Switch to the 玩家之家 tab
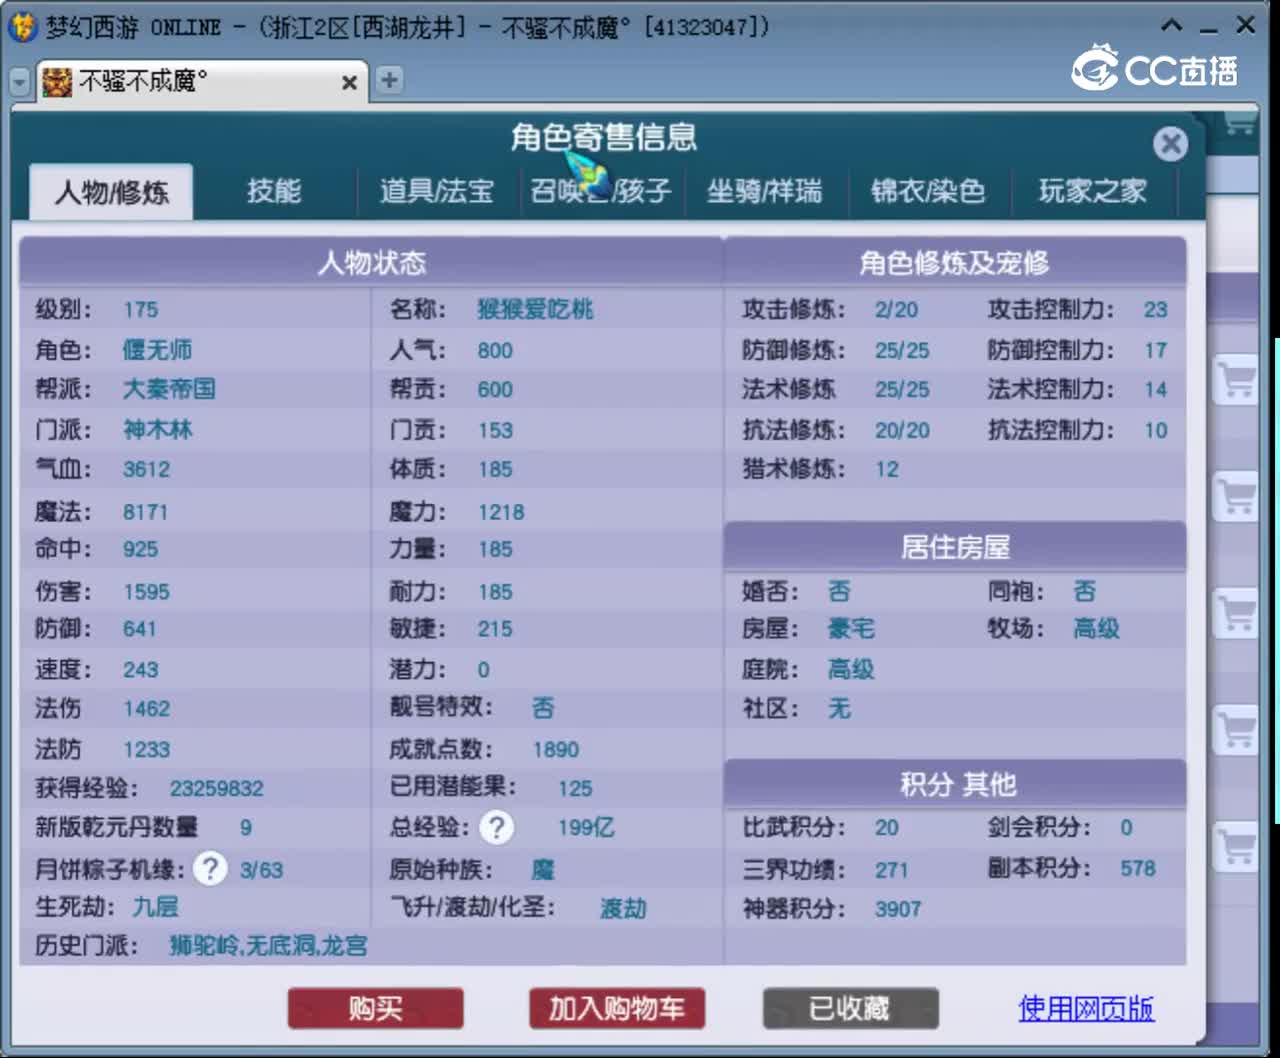1280x1058 pixels. pyautogui.click(x=1092, y=190)
